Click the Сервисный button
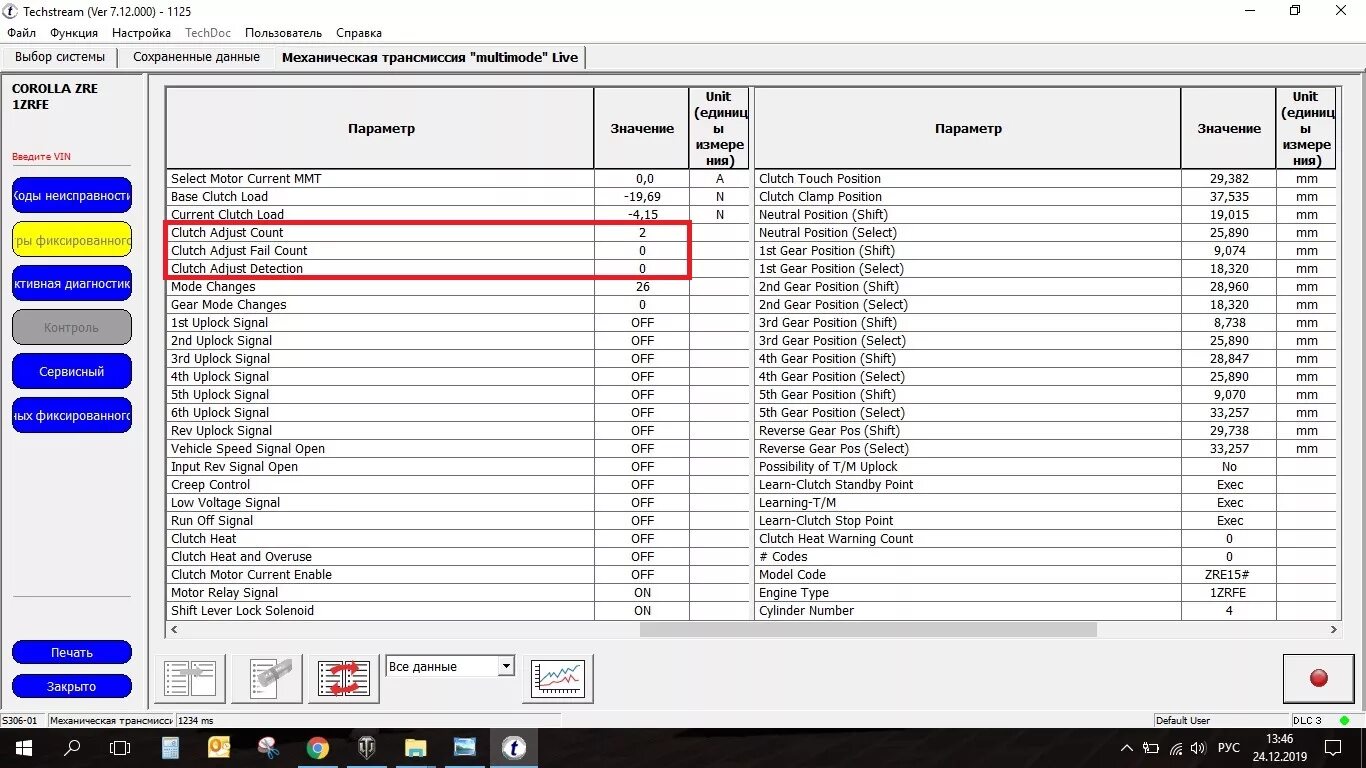 click(x=72, y=371)
